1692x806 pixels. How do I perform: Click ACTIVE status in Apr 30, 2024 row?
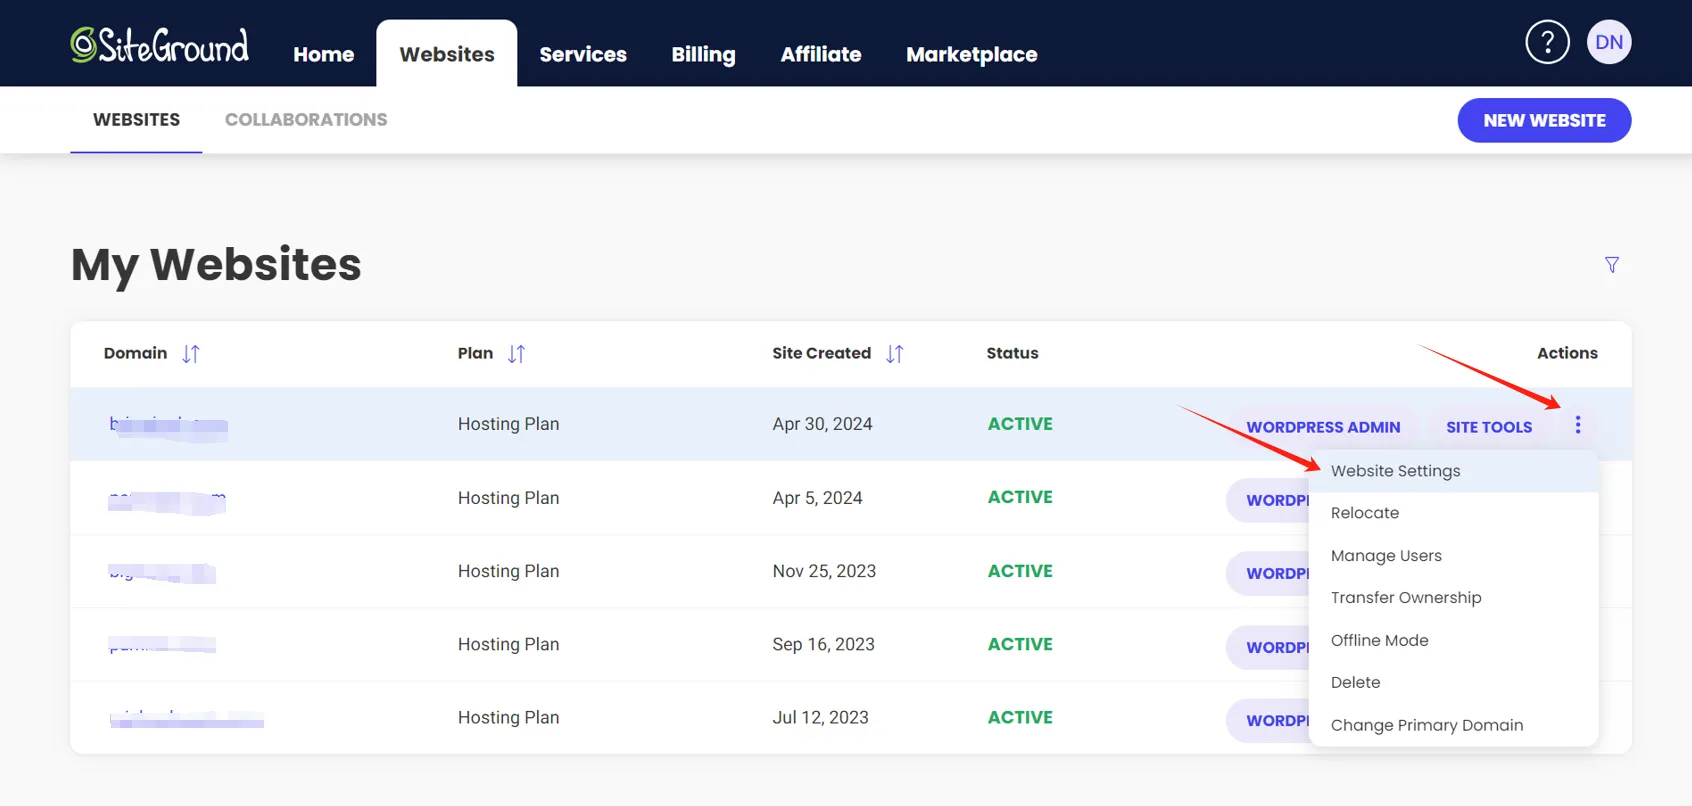(x=1020, y=424)
